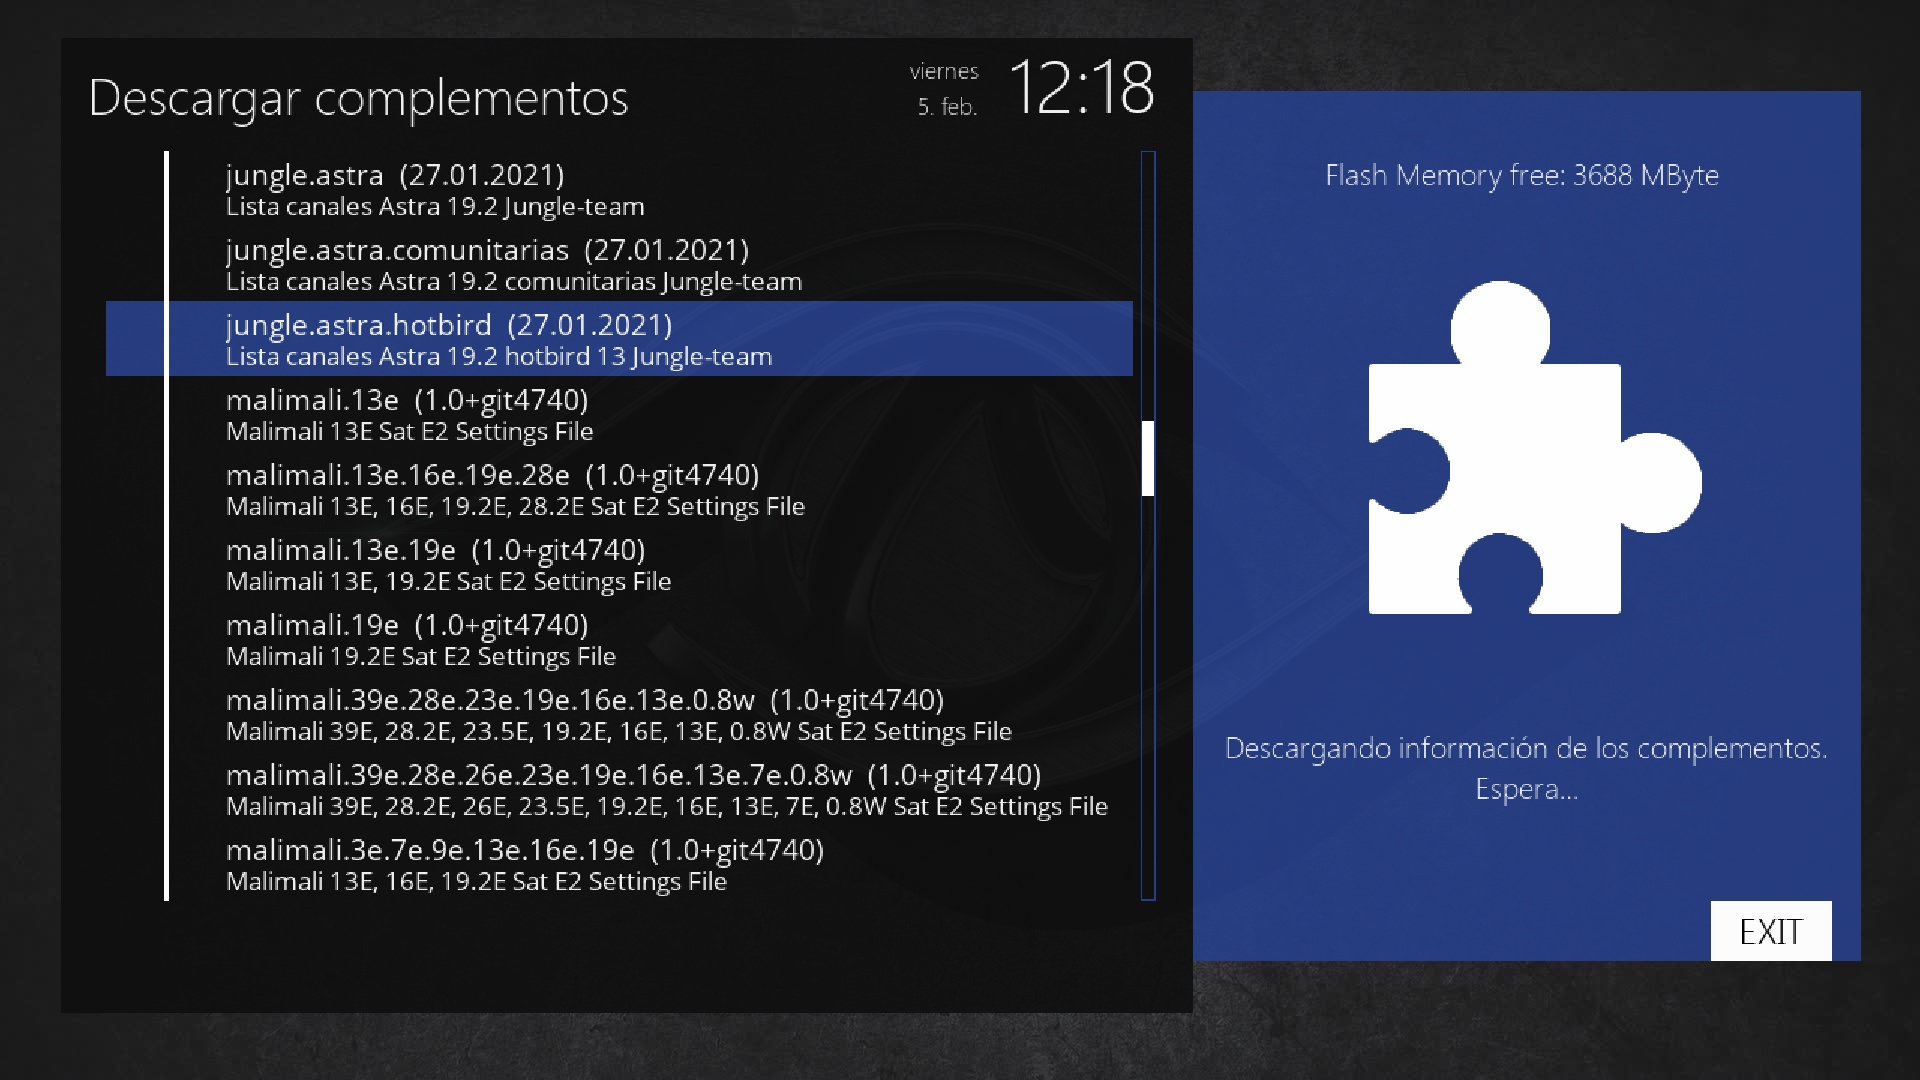Viewport: 1920px width, 1080px height.
Task: Click Flash Memory free status text
Action: pyautogui.click(x=1521, y=175)
